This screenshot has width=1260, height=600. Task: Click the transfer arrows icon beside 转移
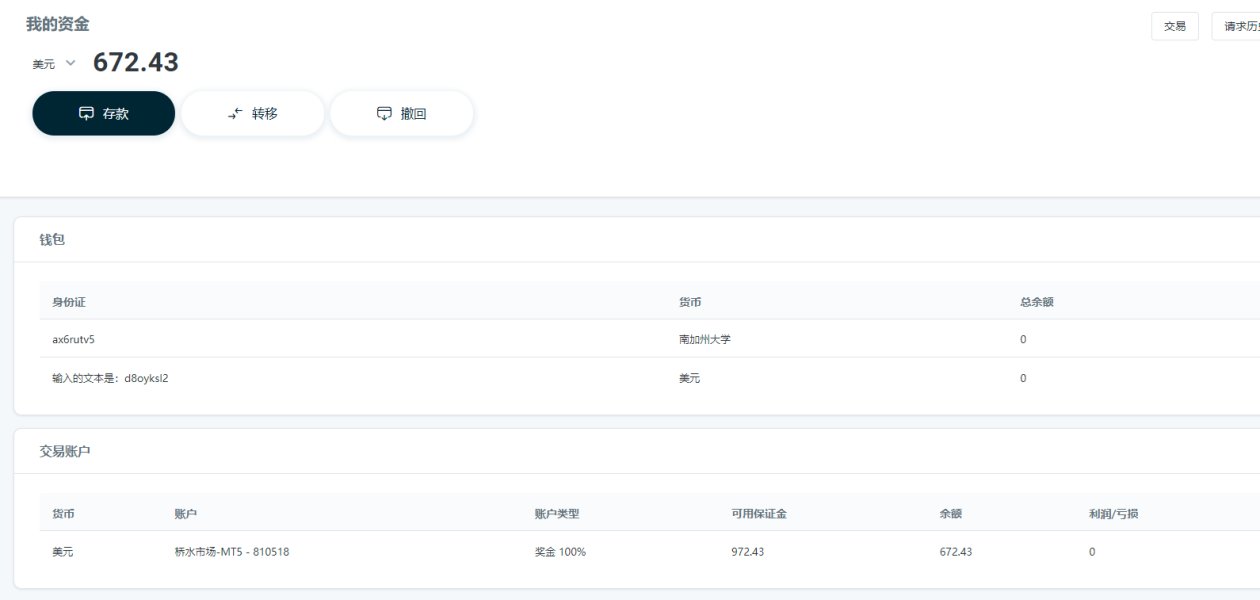click(x=235, y=113)
